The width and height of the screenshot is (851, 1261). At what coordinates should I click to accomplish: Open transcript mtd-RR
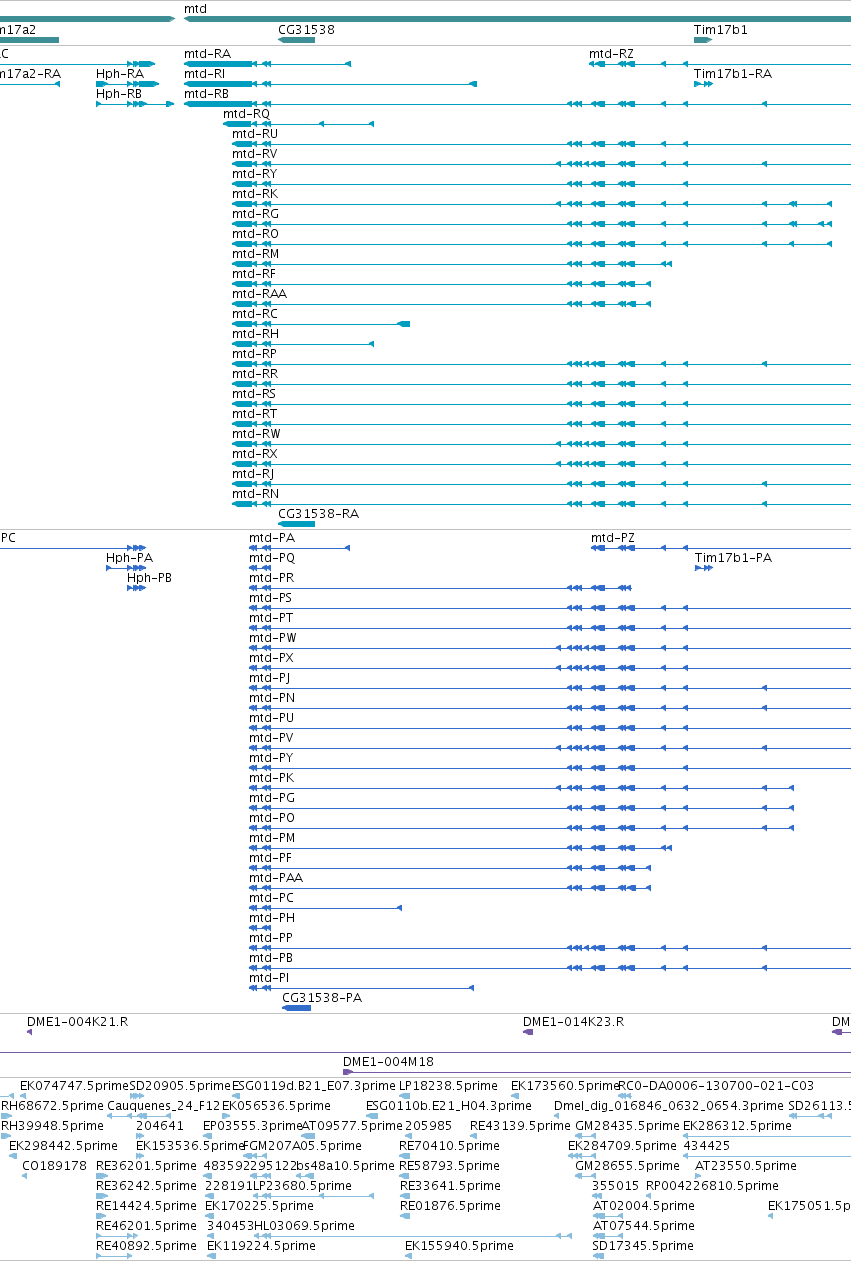(x=255, y=373)
